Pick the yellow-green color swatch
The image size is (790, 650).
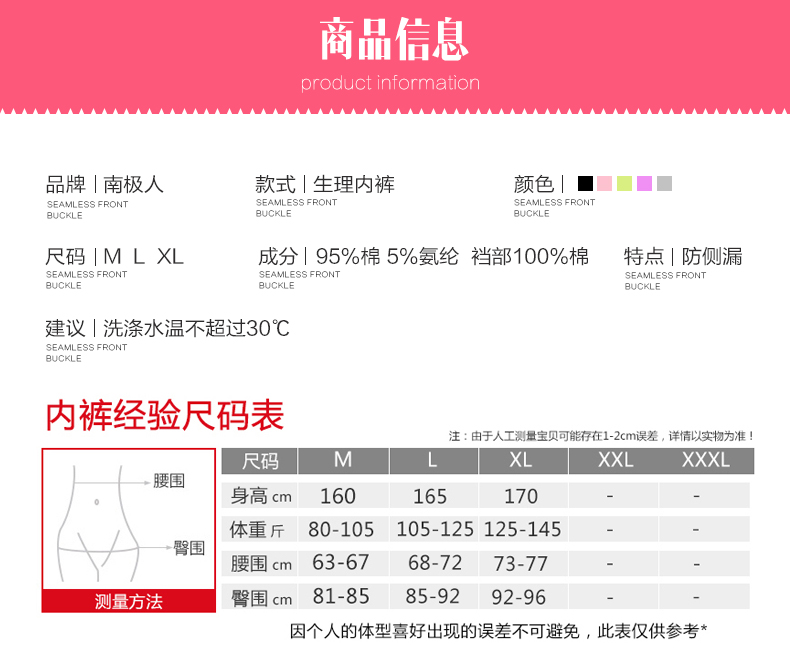click(624, 184)
